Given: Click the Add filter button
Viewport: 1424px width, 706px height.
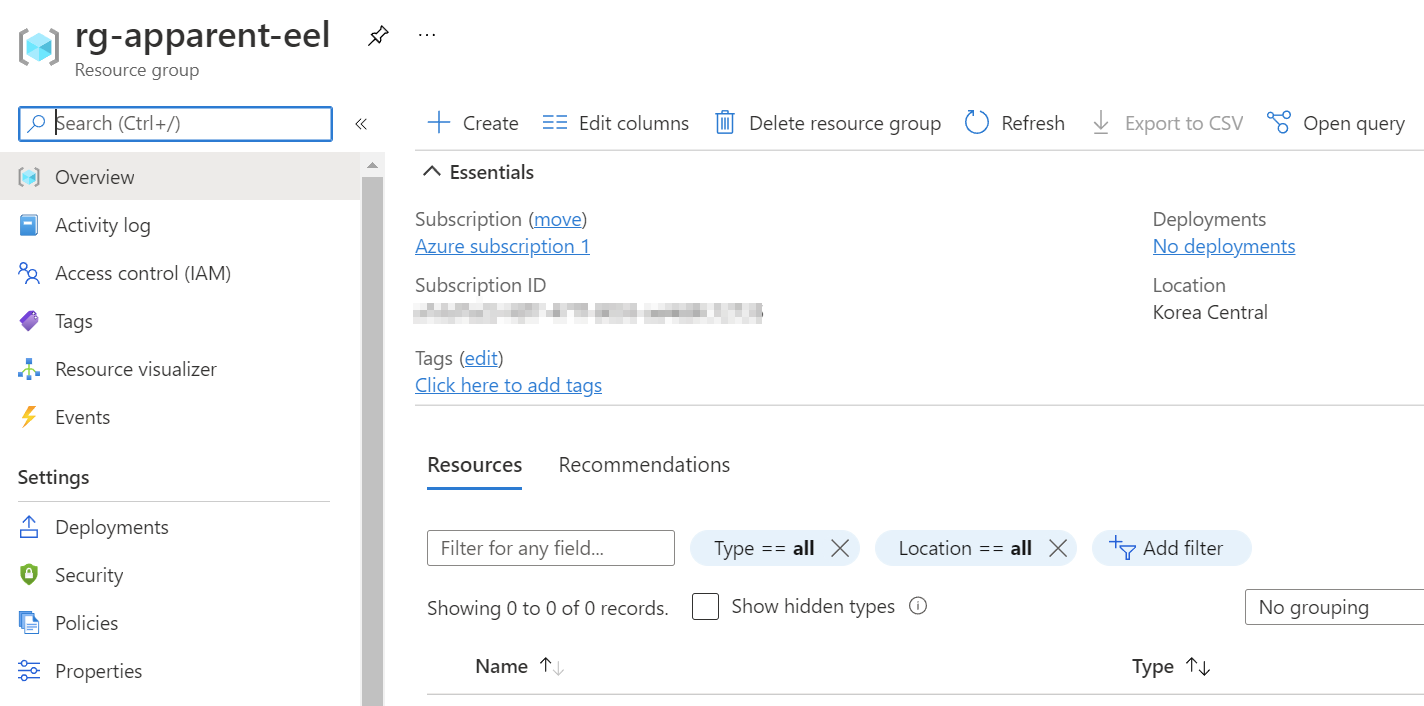Looking at the screenshot, I should pos(1171,548).
